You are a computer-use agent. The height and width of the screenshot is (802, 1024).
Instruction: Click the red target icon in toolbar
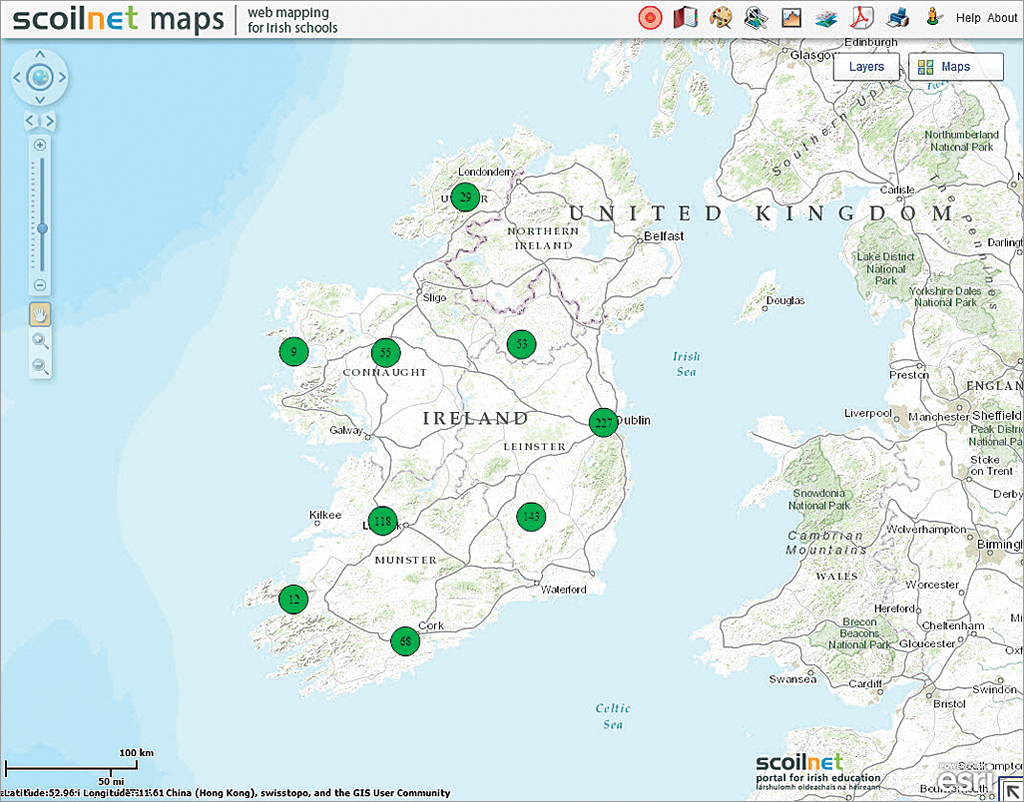pyautogui.click(x=650, y=18)
